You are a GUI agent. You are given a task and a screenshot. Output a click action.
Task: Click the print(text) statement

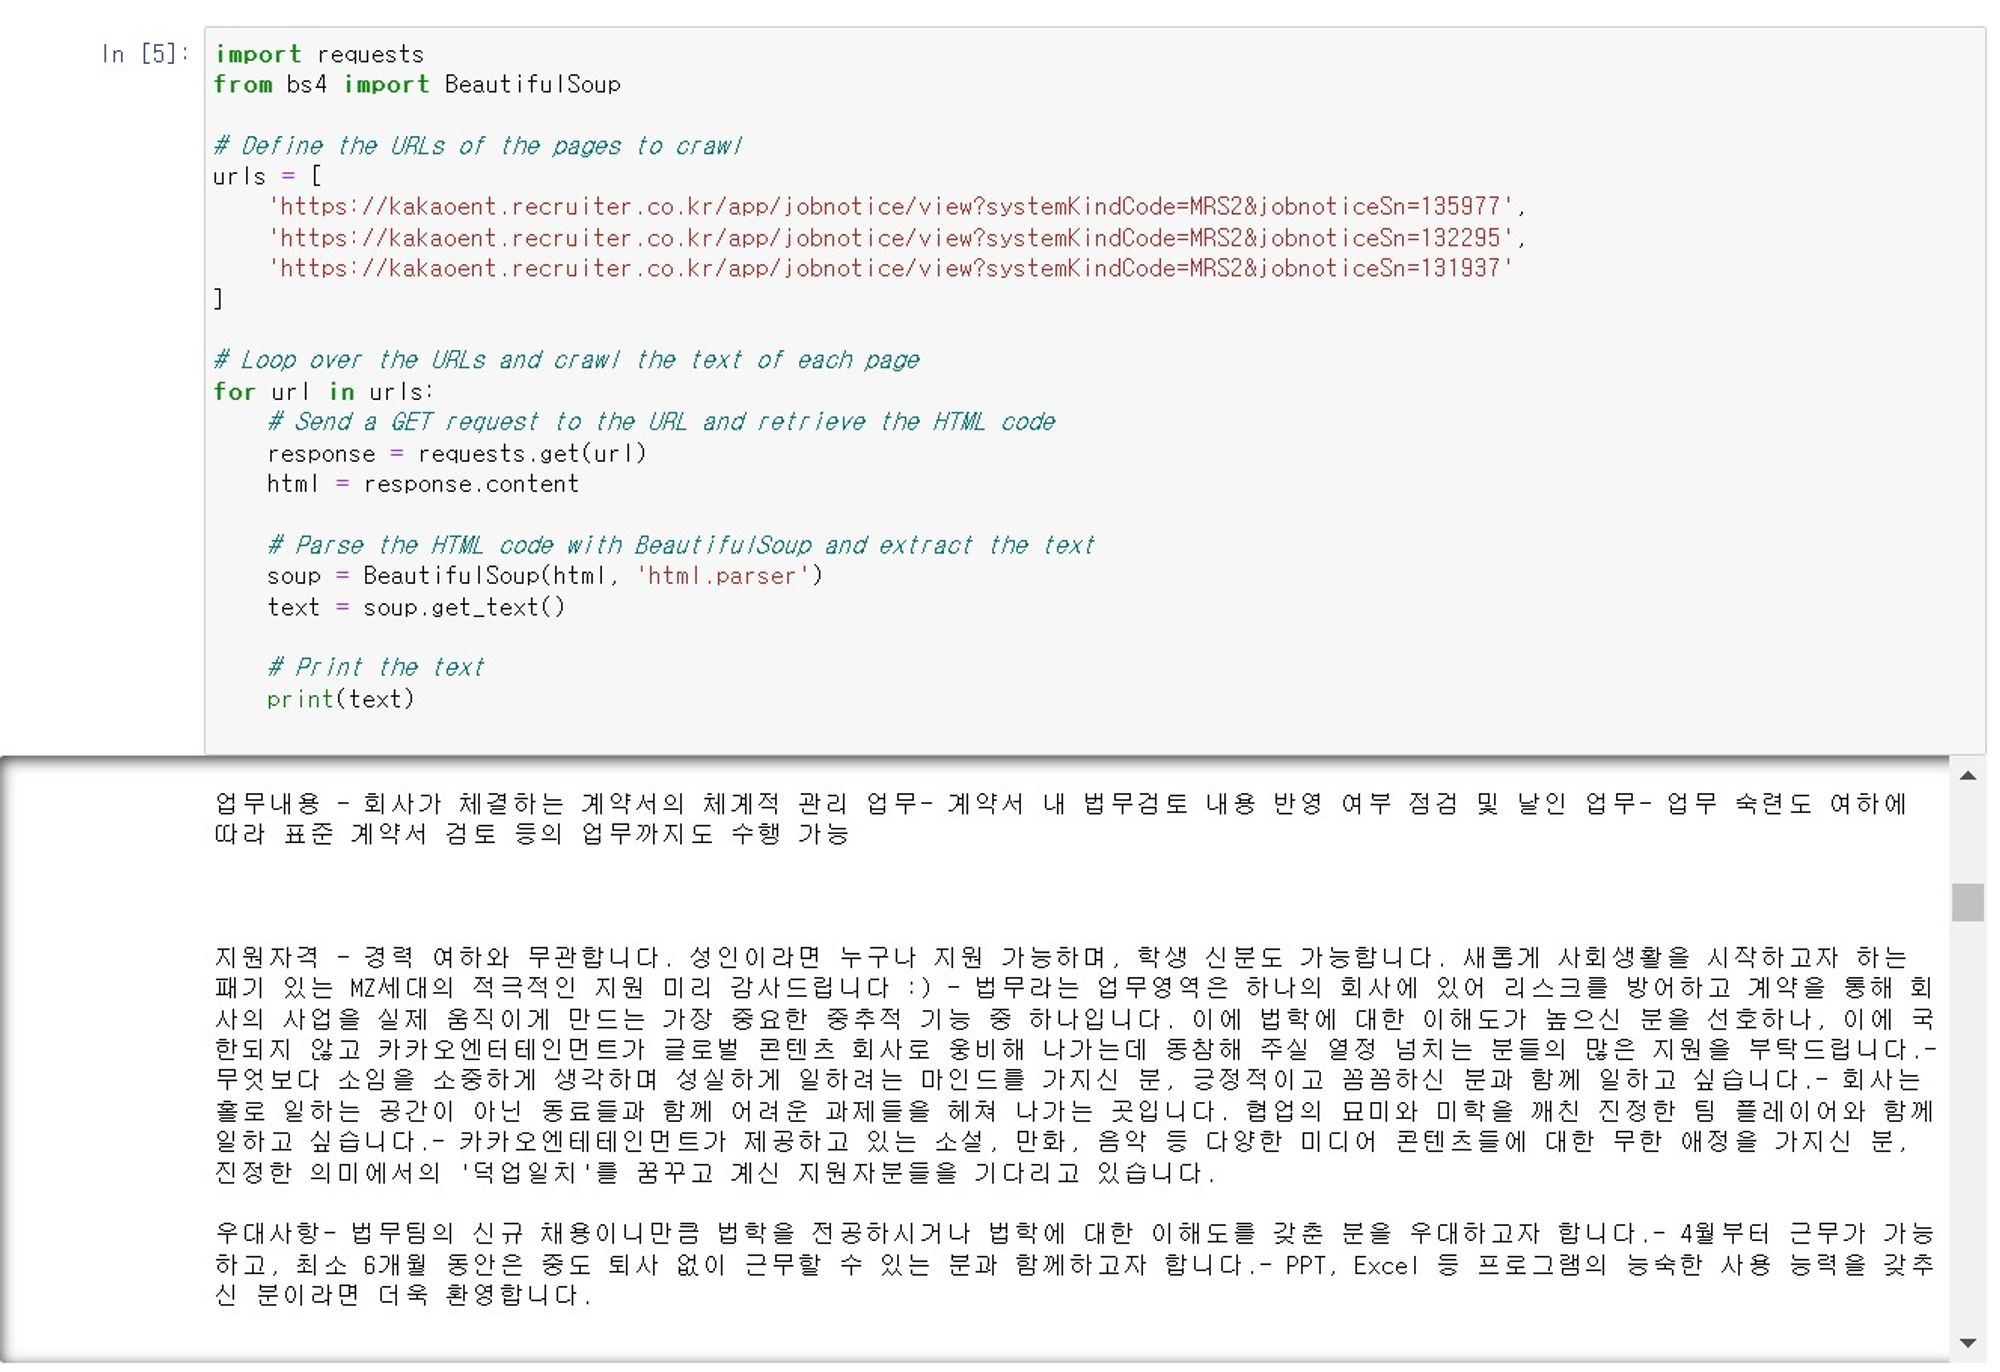click(x=340, y=700)
